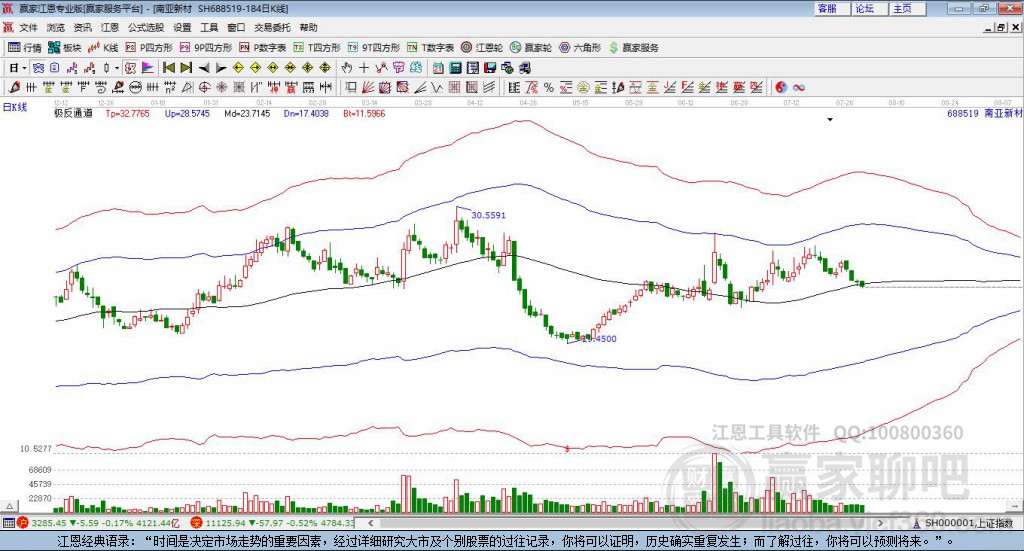
Task: Click the 极反通道 indicator label
Action: coord(73,114)
